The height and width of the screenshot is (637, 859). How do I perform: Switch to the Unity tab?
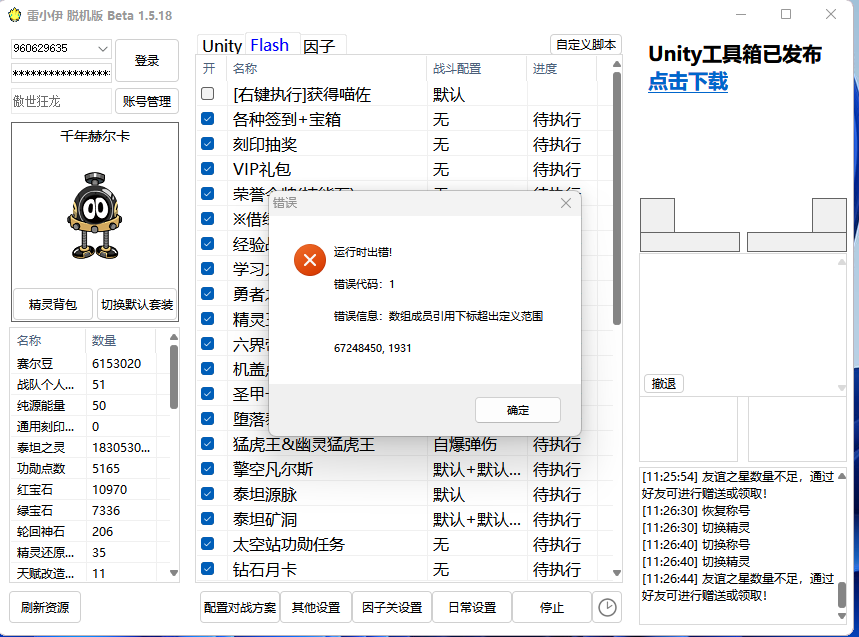(222, 46)
